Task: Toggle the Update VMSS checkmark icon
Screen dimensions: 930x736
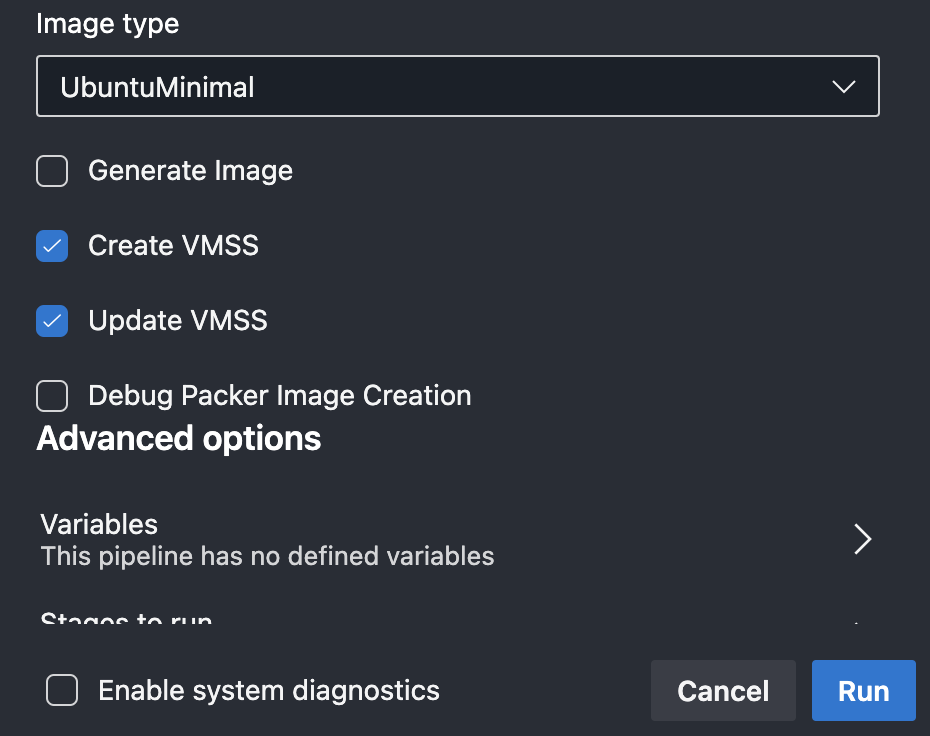Action: (51, 320)
